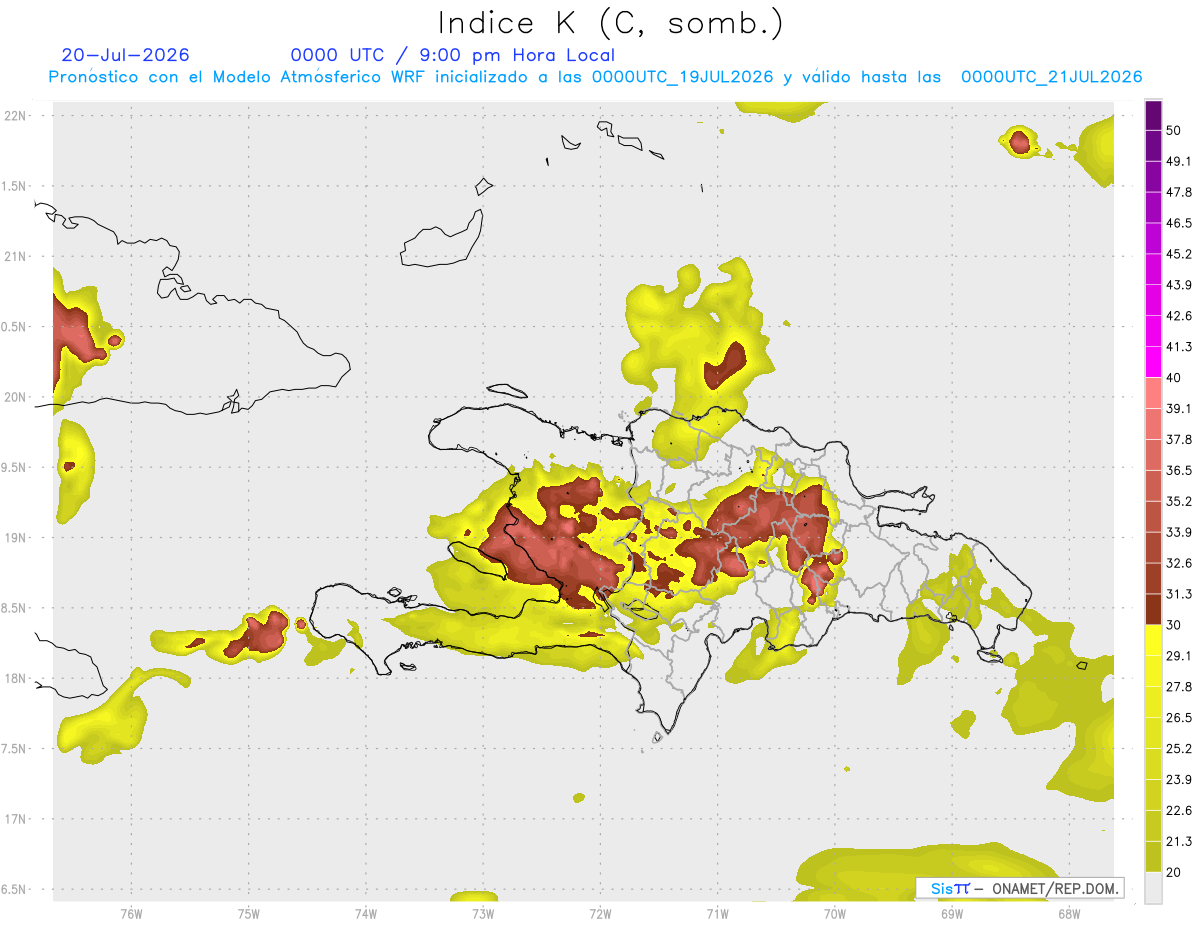Click legend value '30'
Image resolution: width=1200 pixels, height=927 pixels.
tap(1175, 625)
